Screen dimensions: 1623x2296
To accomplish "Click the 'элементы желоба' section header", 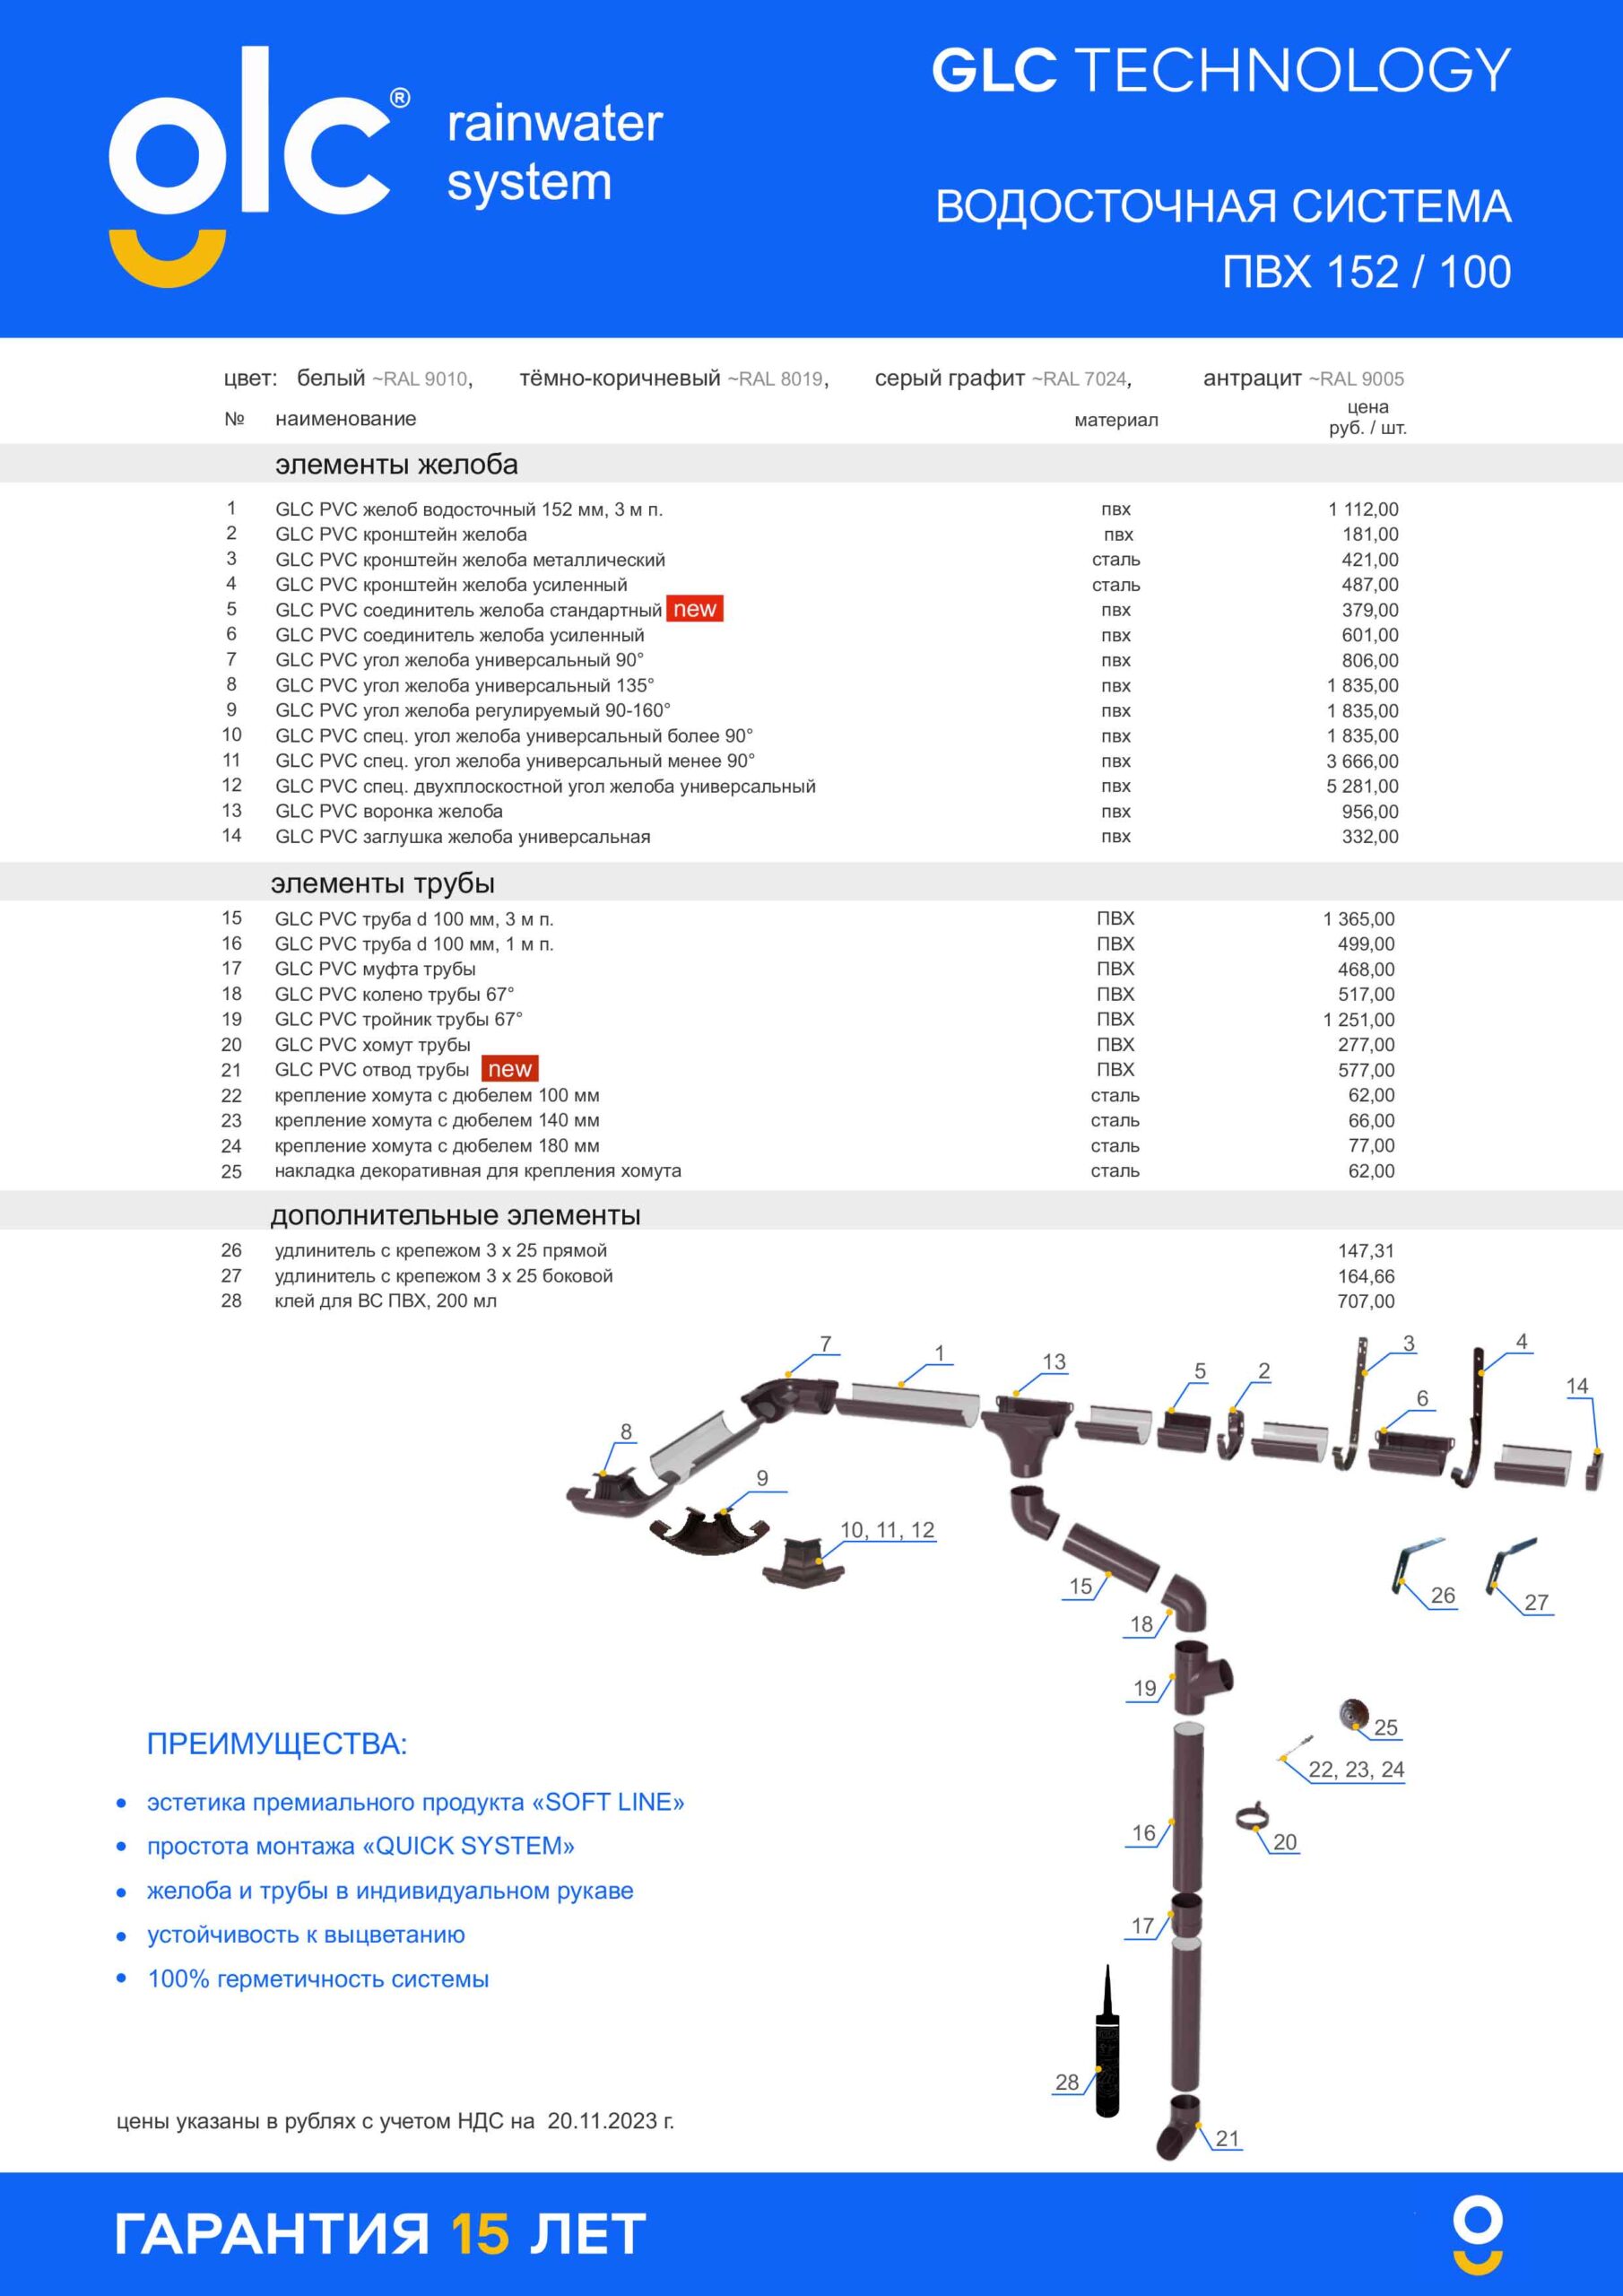I will 397,464.
